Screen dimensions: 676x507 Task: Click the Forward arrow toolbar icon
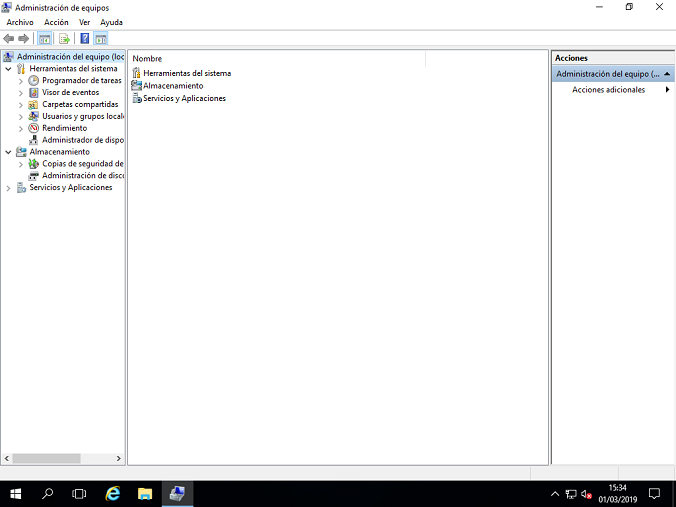point(23,39)
